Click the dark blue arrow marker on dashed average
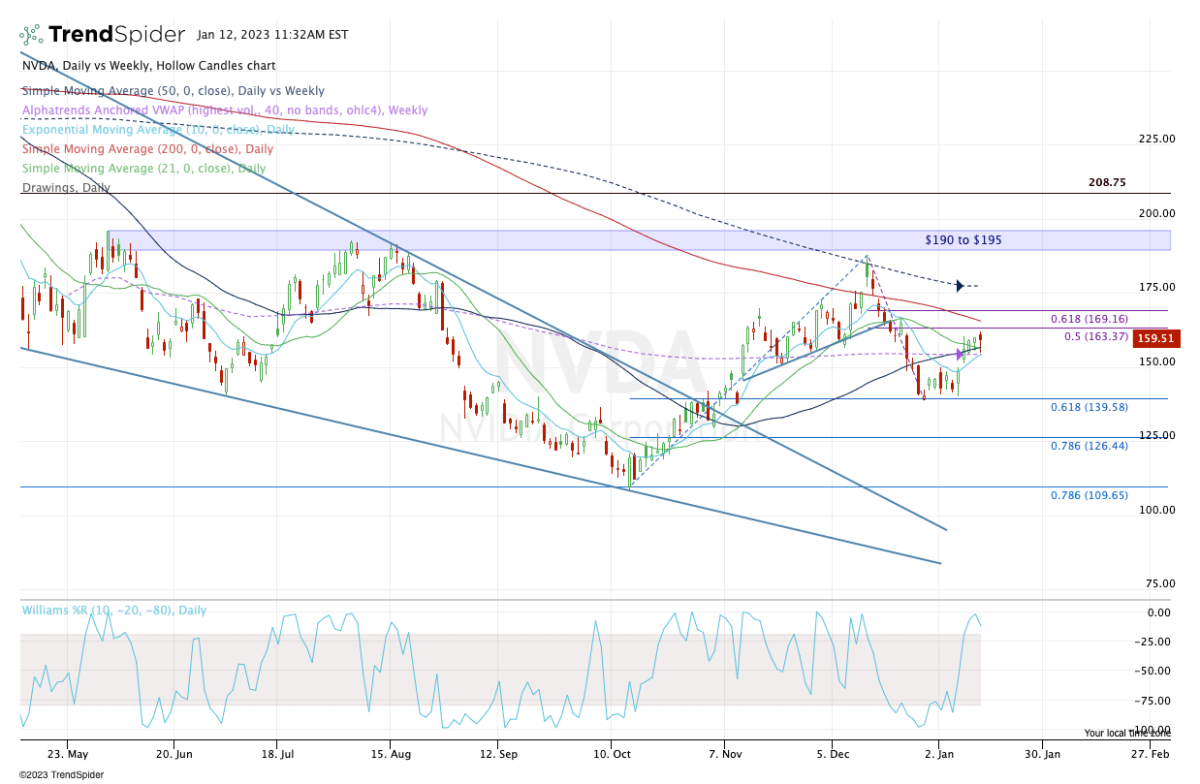The height and width of the screenshot is (784, 1200). click(959, 286)
